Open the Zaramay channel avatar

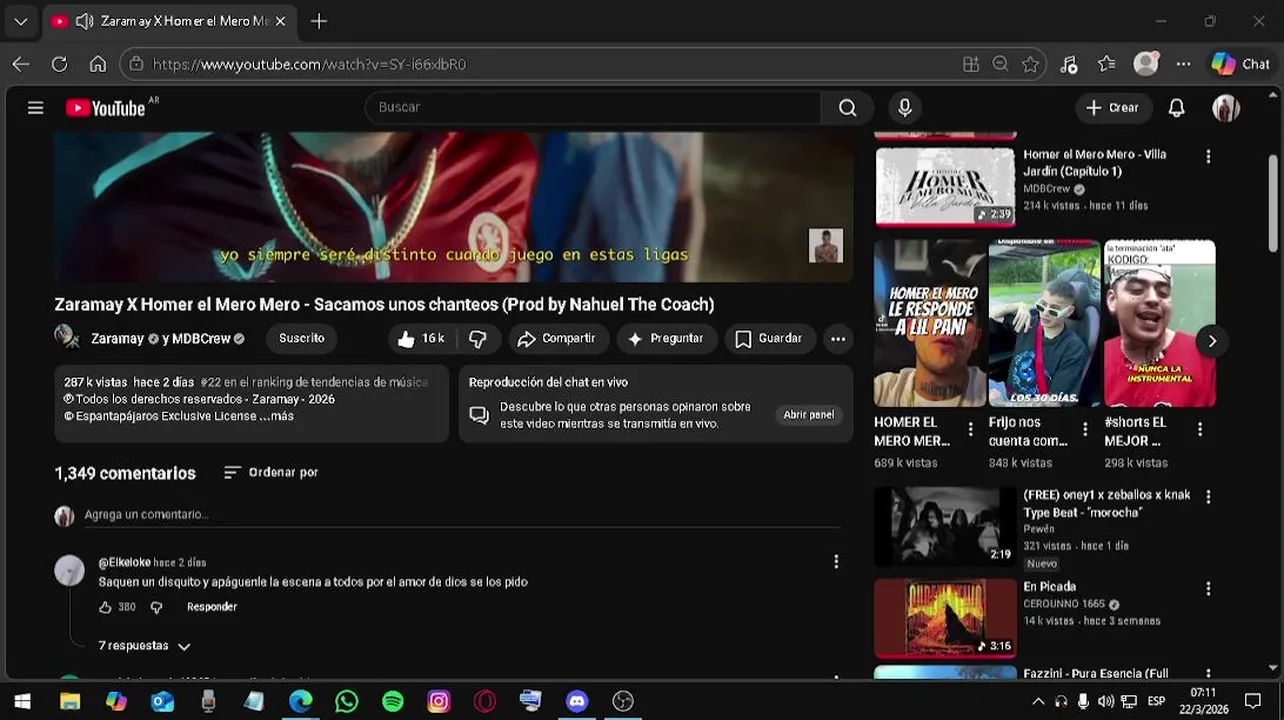pos(67,337)
